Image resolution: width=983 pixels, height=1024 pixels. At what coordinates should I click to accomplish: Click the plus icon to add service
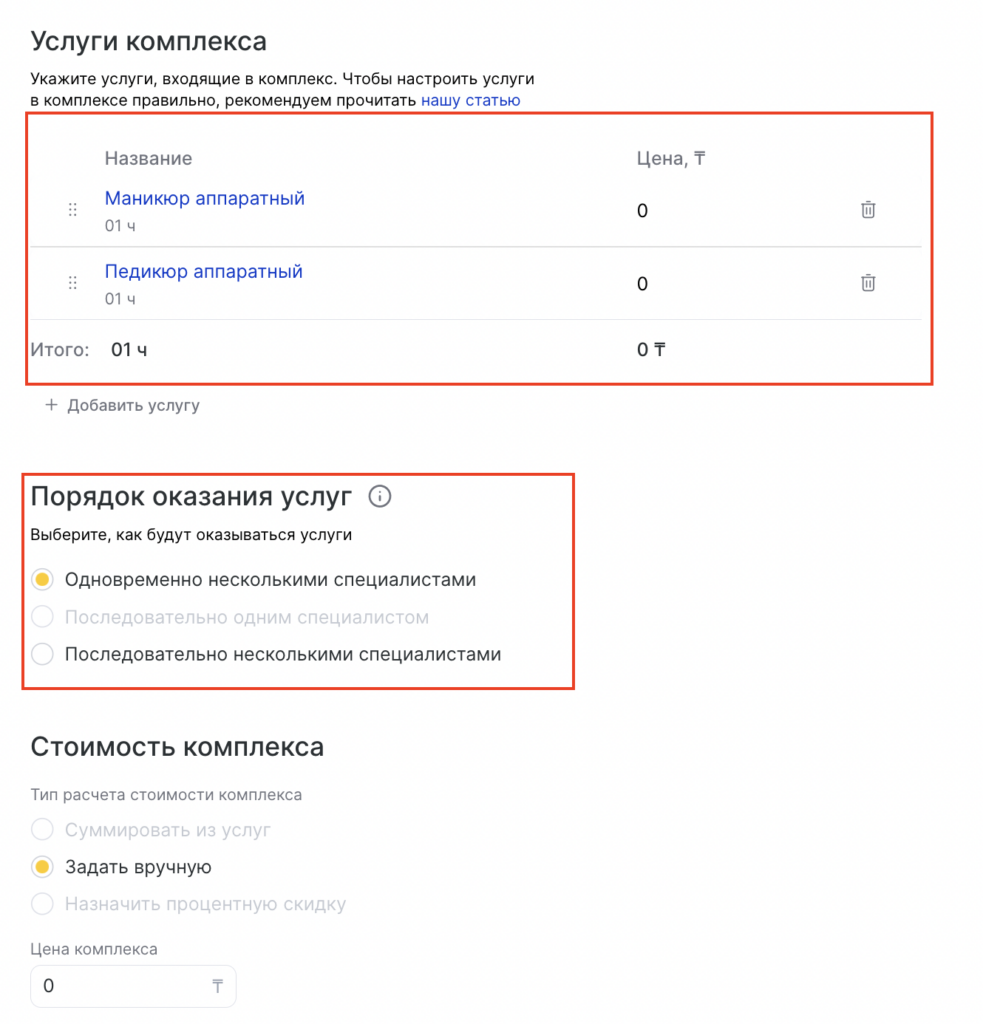pos(52,405)
